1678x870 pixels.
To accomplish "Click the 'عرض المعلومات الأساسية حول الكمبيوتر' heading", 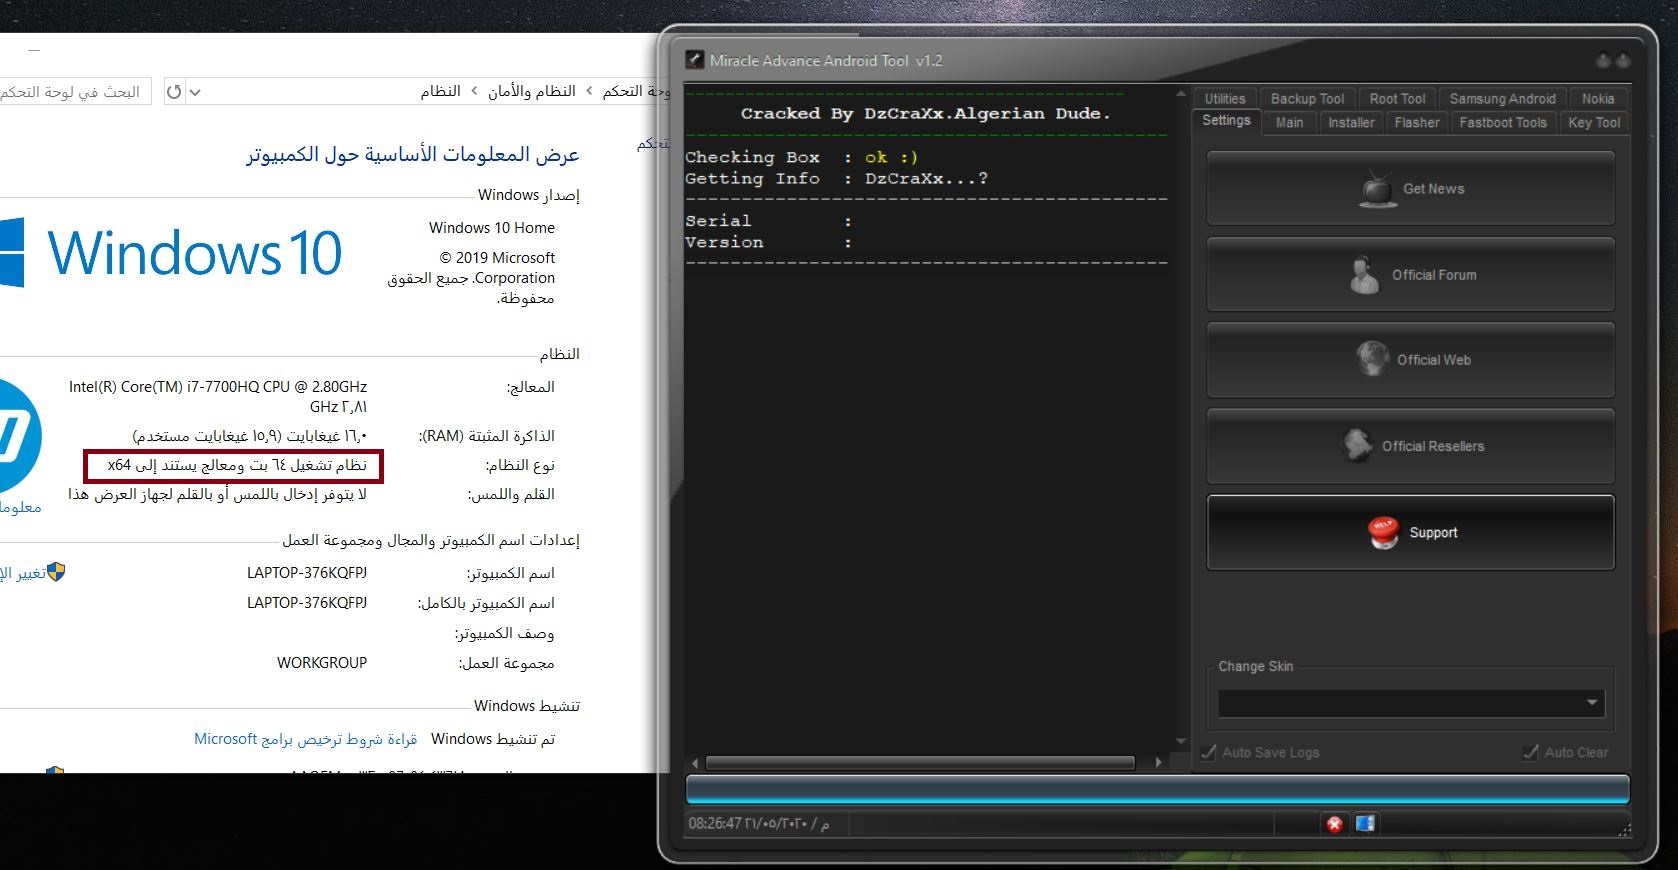I will click(x=413, y=155).
